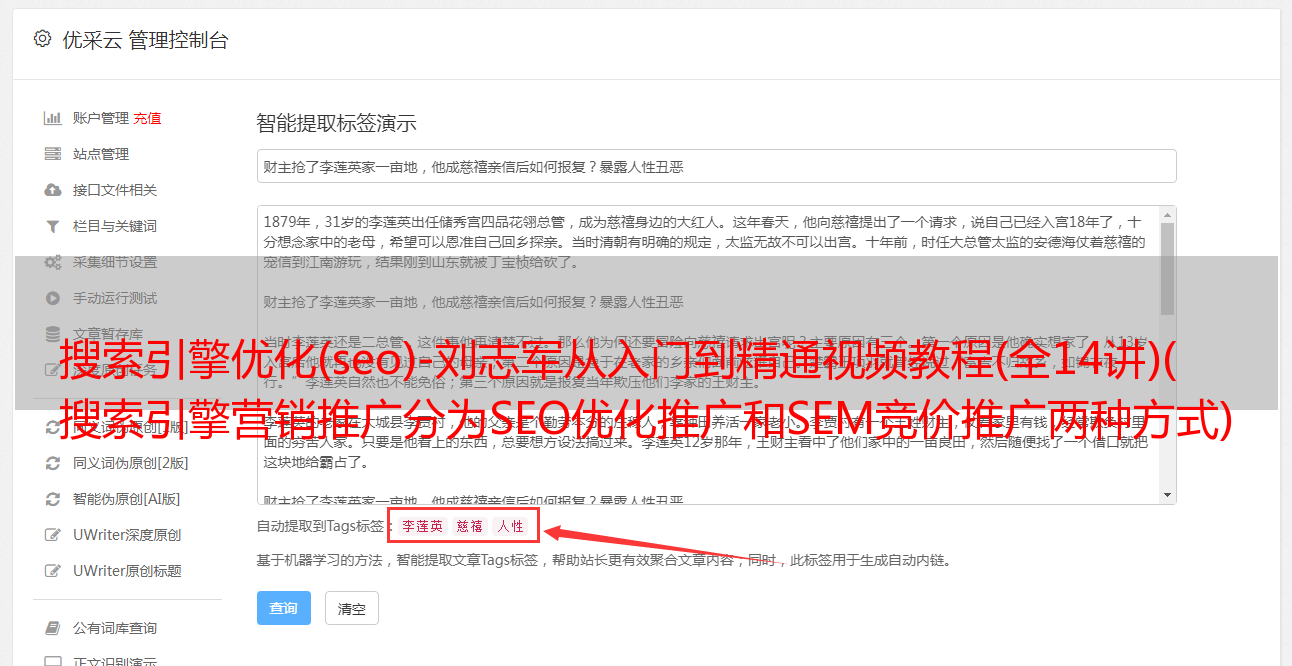1292x666 pixels.
Task: Click the text area scrollbar up arrow
Action: click(x=1167, y=215)
